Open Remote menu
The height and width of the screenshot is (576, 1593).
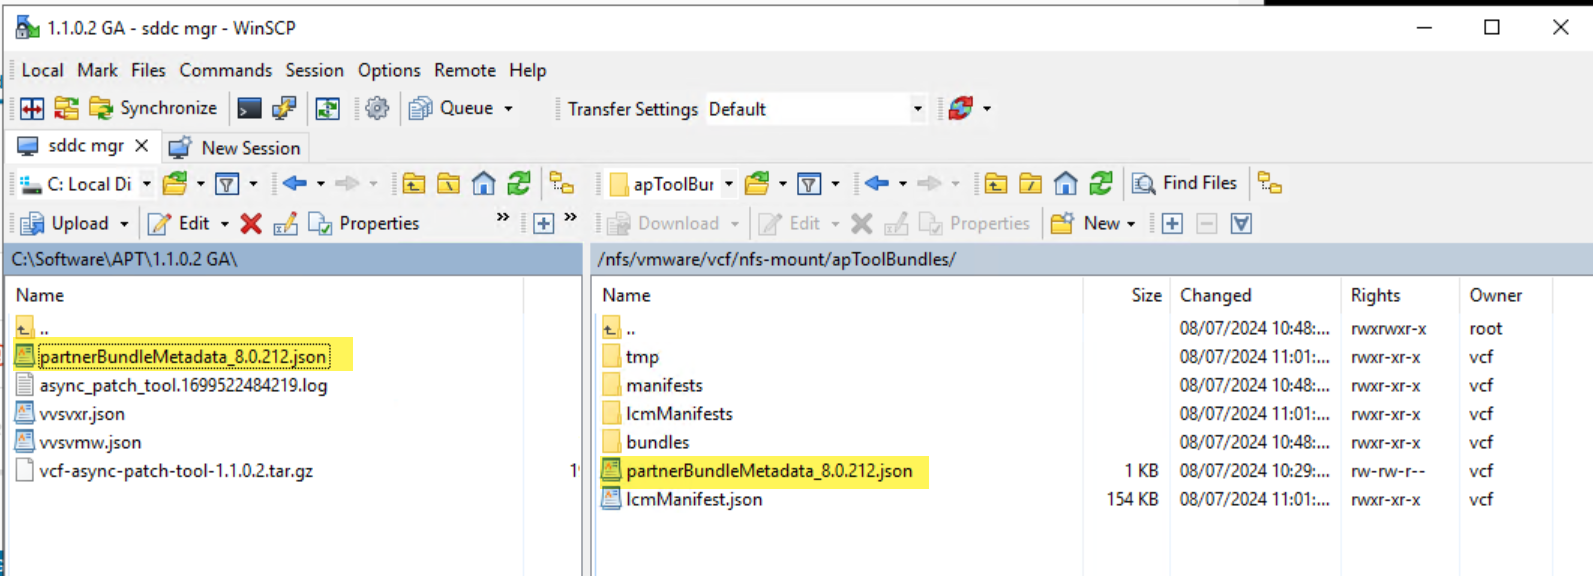tap(464, 70)
